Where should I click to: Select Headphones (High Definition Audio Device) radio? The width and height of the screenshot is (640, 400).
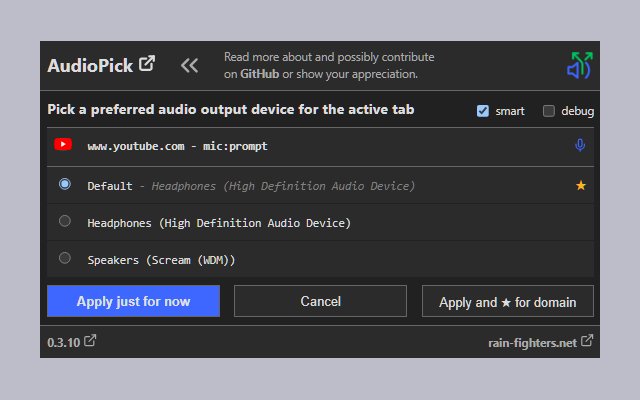tap(65, 221)
